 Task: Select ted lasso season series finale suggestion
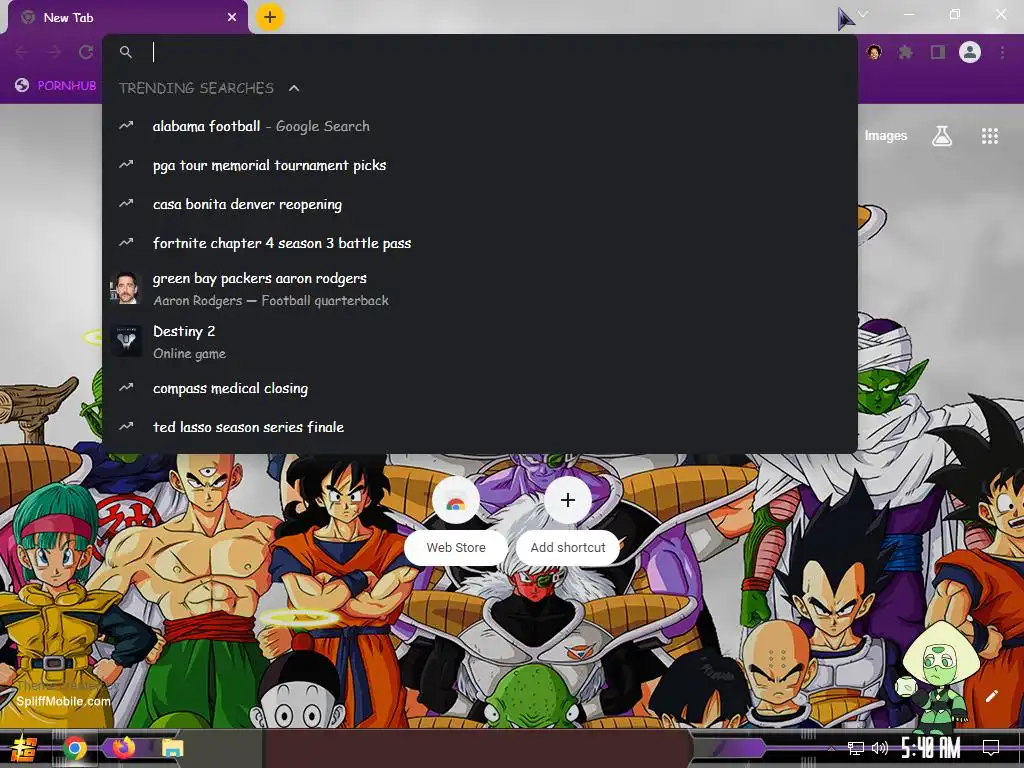click(x=480, y=427)
